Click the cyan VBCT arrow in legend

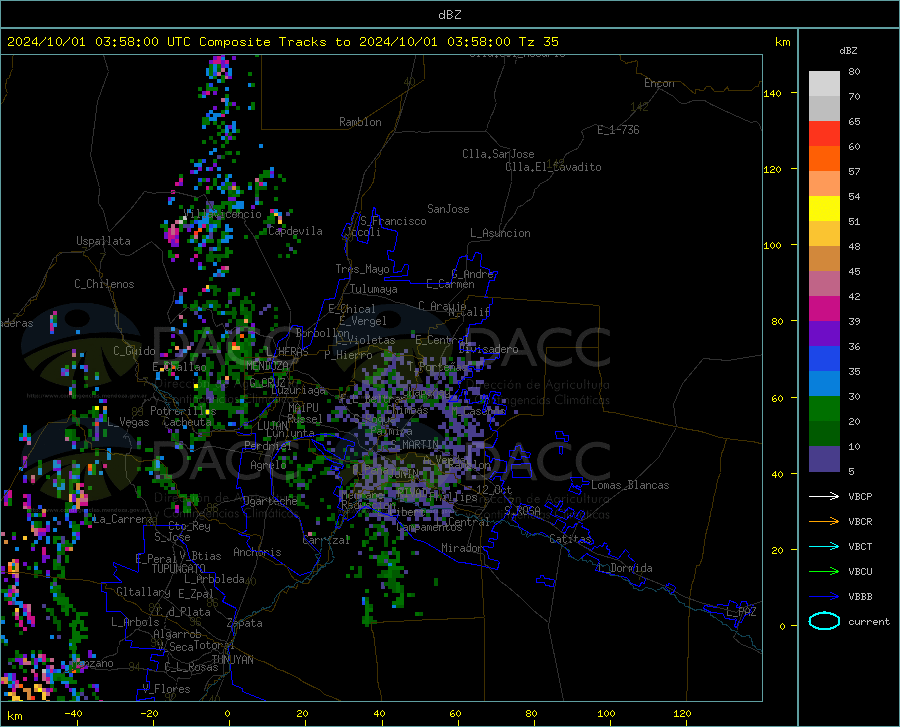tap(824, 546)
